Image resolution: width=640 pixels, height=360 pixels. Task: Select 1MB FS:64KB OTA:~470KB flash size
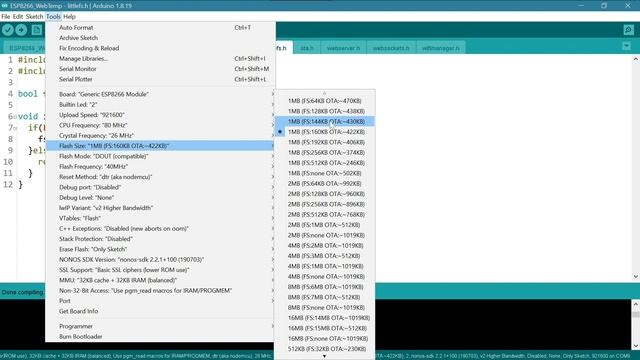[x=324, y=101]
